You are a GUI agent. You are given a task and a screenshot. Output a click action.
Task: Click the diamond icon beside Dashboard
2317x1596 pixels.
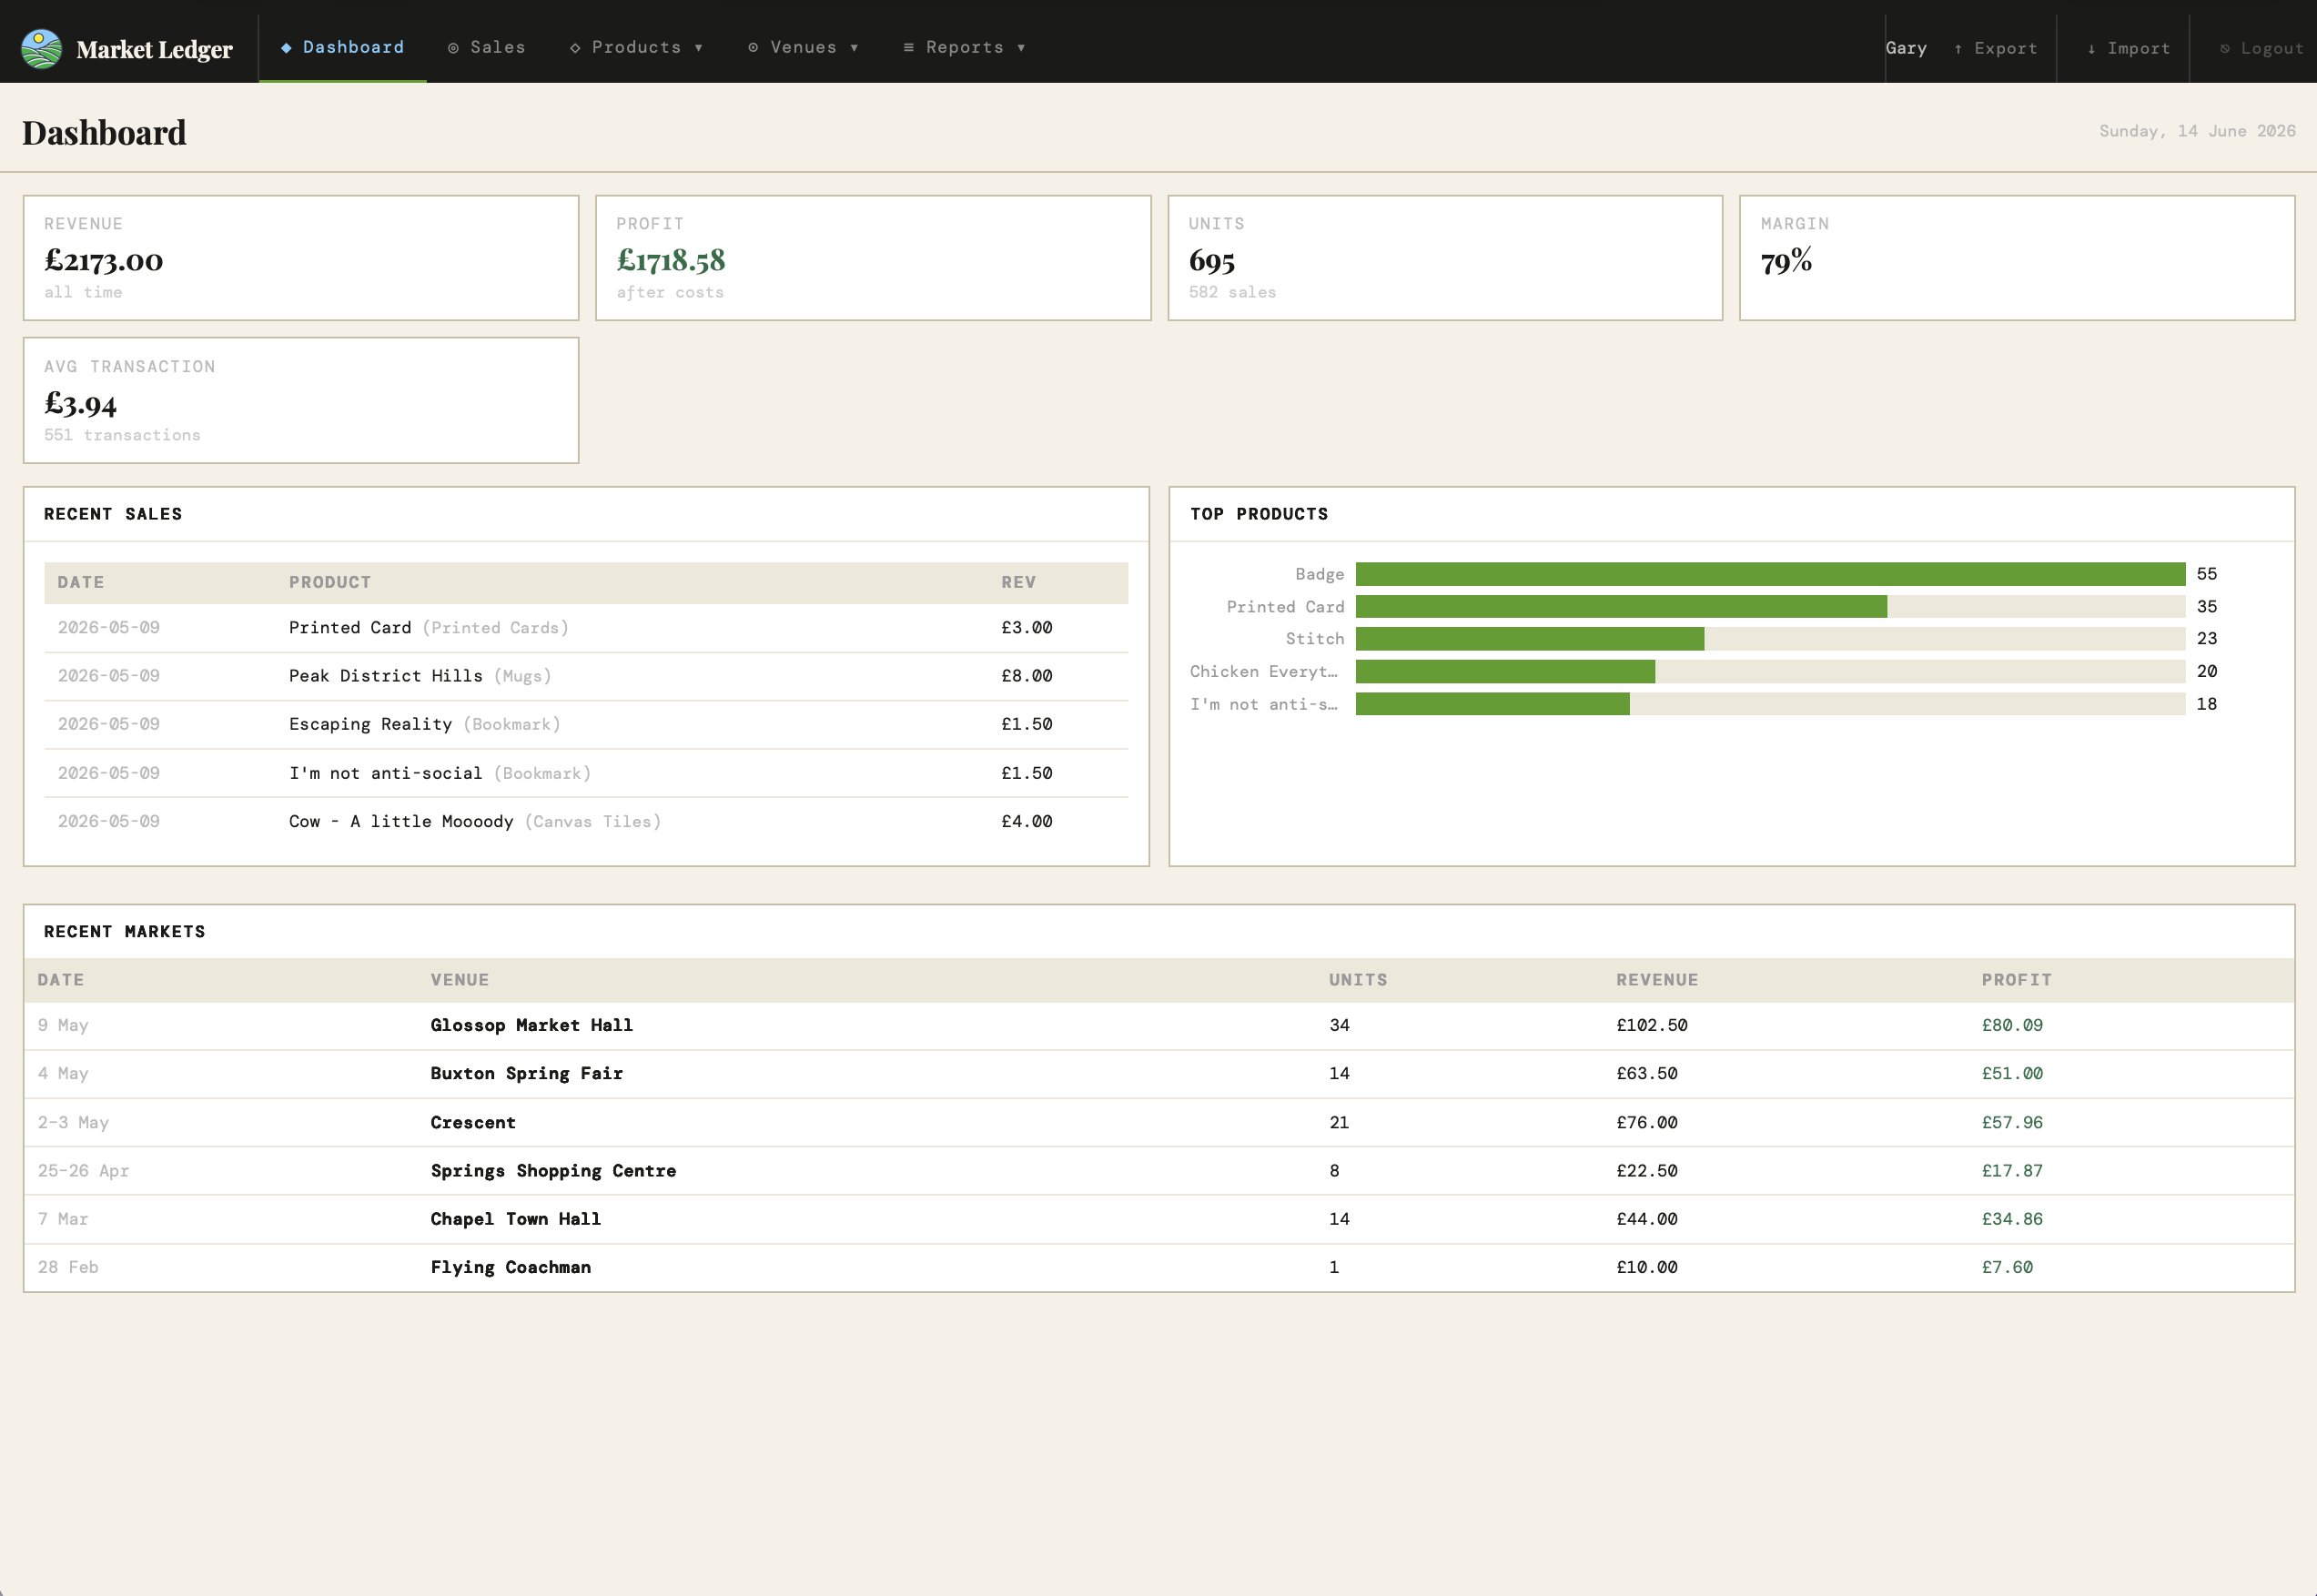[286, 47]
